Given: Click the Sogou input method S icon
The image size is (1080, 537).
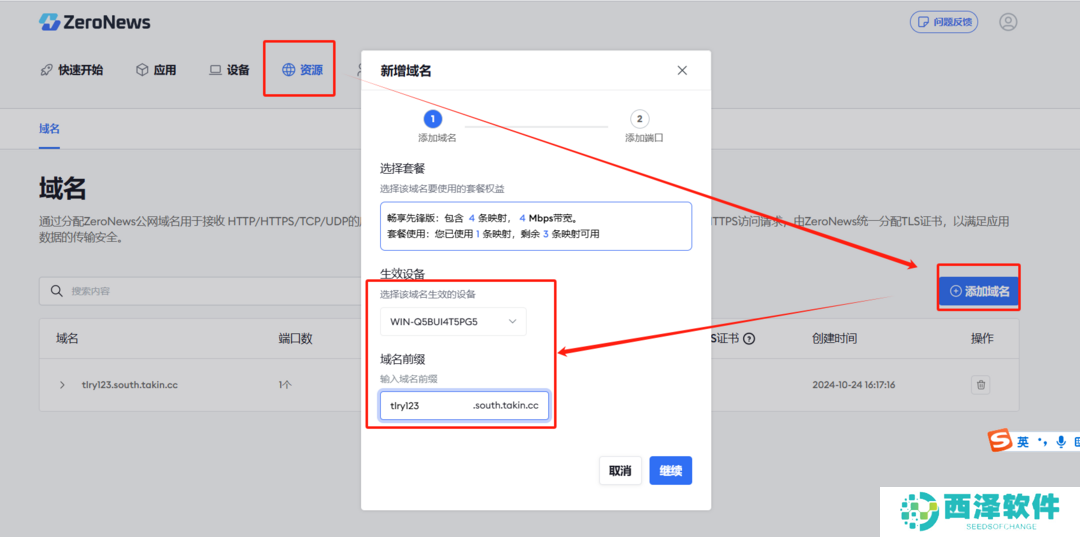Looking at the screenshot, I should pyautogui.click(x=999, y=441).
